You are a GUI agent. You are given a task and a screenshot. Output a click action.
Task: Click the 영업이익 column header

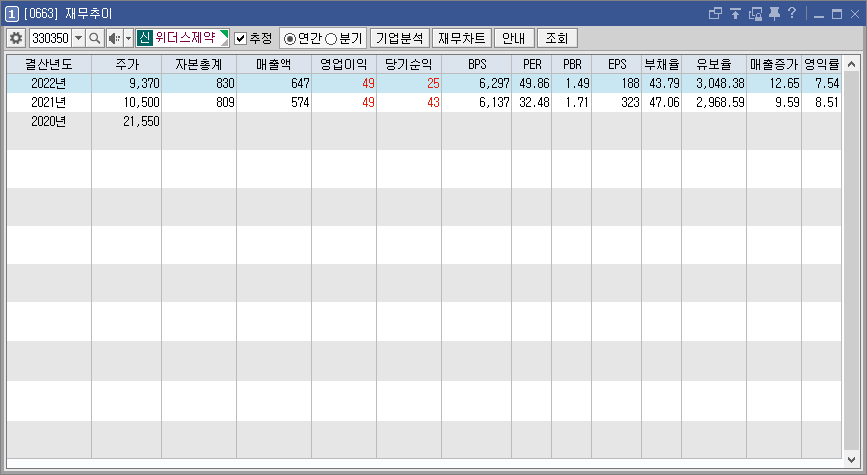point(344,64)
